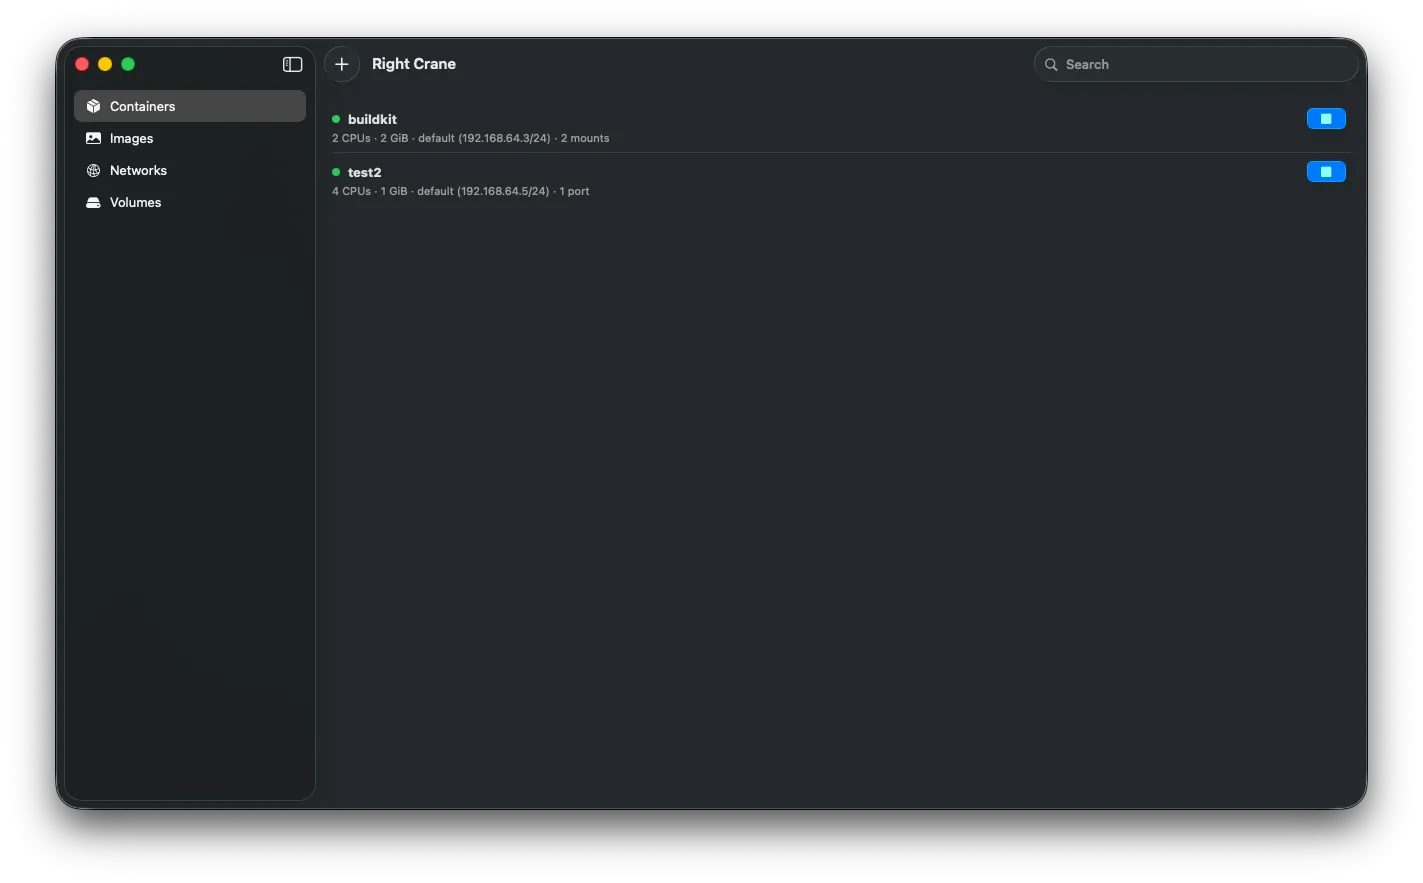Open the Networks section
1423x883 pixels.
point(138,170)
